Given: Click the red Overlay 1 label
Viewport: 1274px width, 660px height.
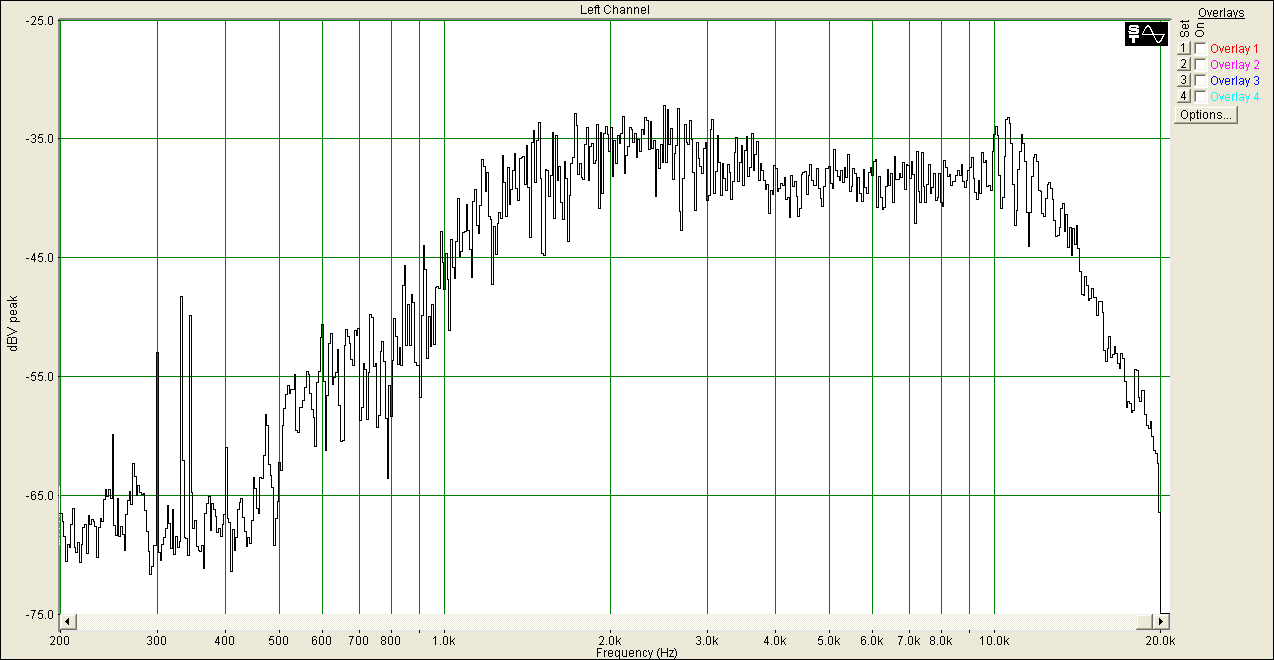Looking at the screenshot, I should point(1235,48).
